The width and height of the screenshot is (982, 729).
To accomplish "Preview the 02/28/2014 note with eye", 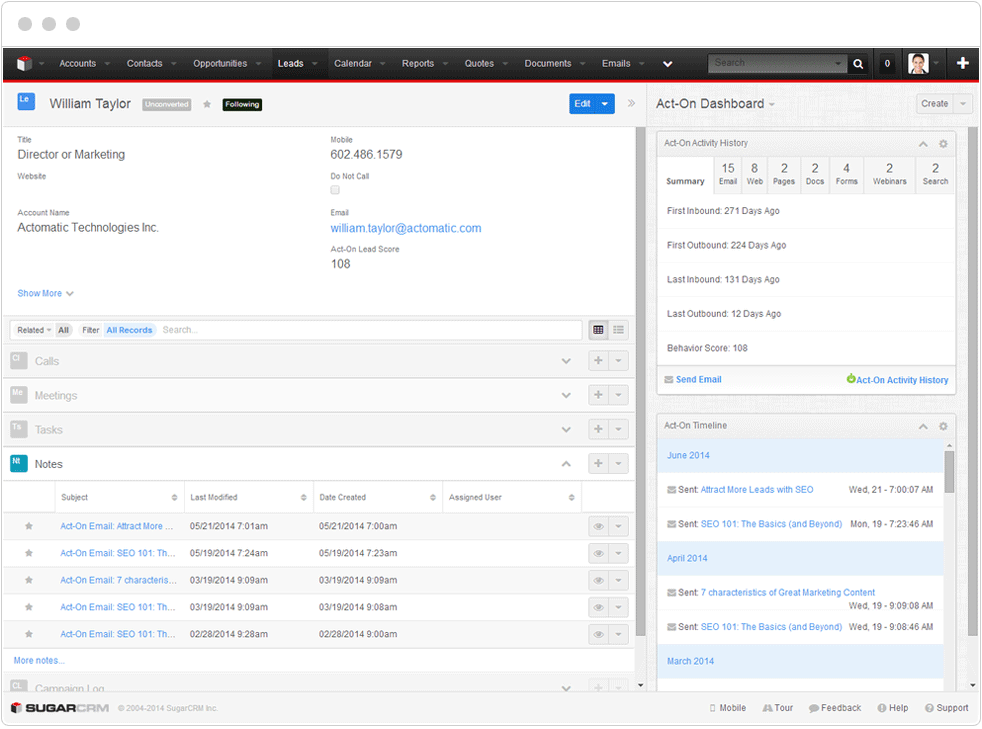I will point(599,634).
